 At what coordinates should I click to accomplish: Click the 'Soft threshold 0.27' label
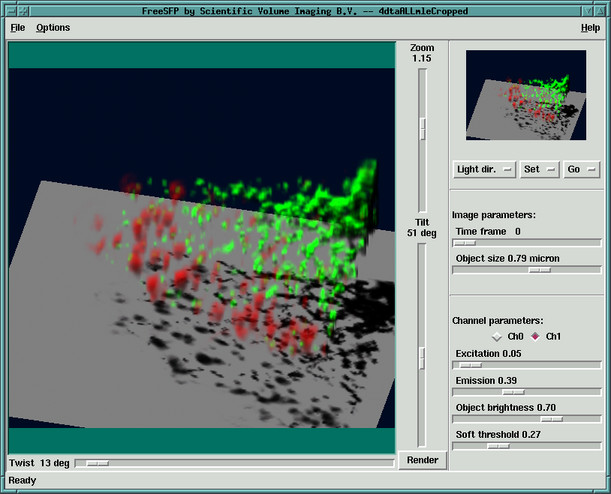(x=498, y=435)
